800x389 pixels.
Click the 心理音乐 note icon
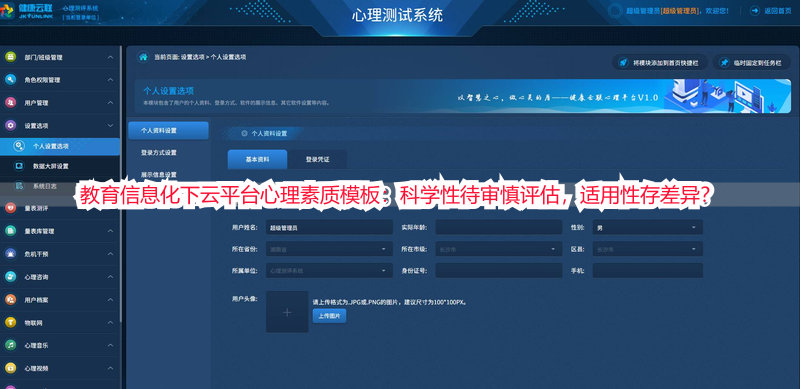10,345
